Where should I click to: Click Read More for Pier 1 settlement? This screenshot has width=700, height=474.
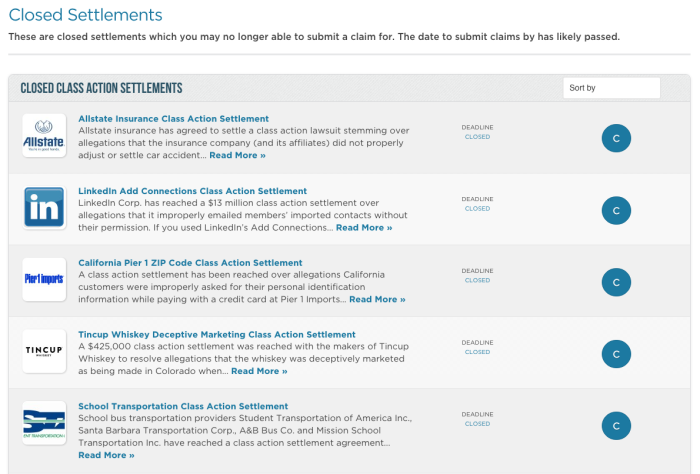[x=377, y=299]
